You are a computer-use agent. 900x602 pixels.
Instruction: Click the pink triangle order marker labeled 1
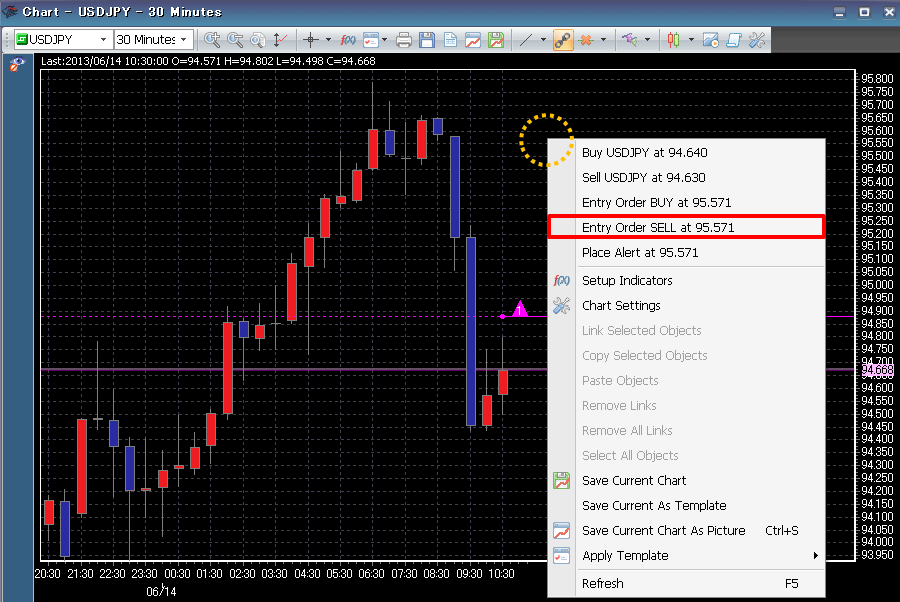pos(519,309)
